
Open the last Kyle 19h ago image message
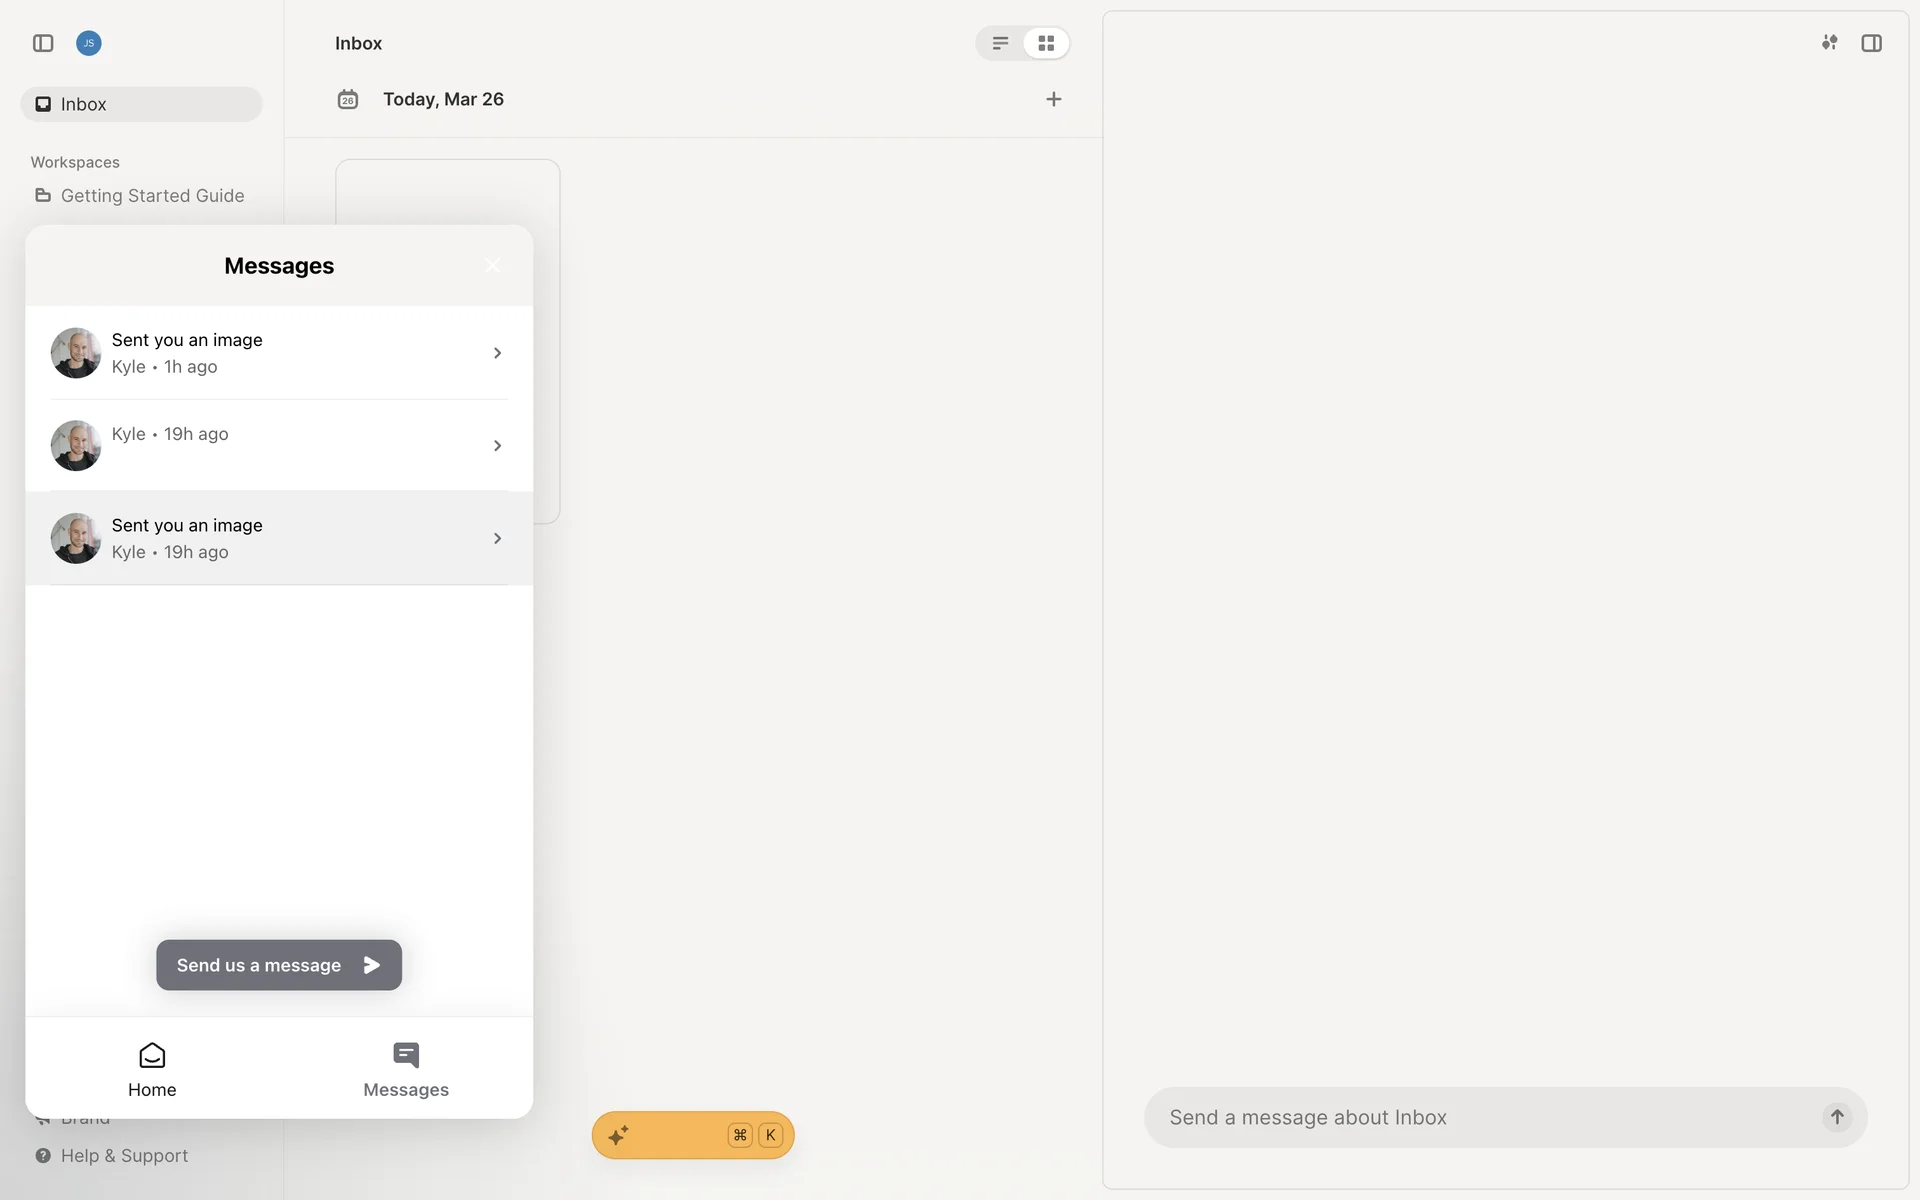click(x=279, y=538)
